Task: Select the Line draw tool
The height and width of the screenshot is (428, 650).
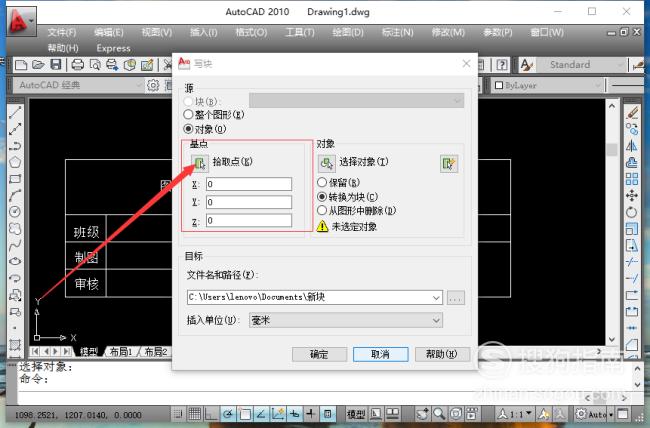Action: pyautogui.click(x=15, y=112)
